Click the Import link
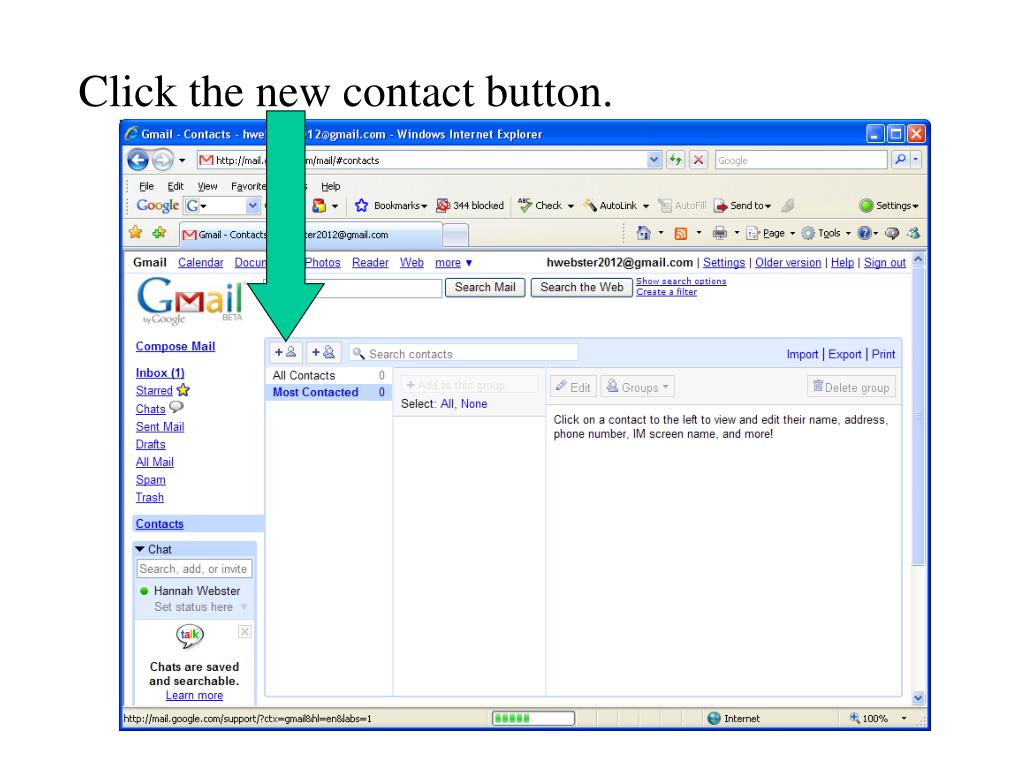 coord(802,354)
